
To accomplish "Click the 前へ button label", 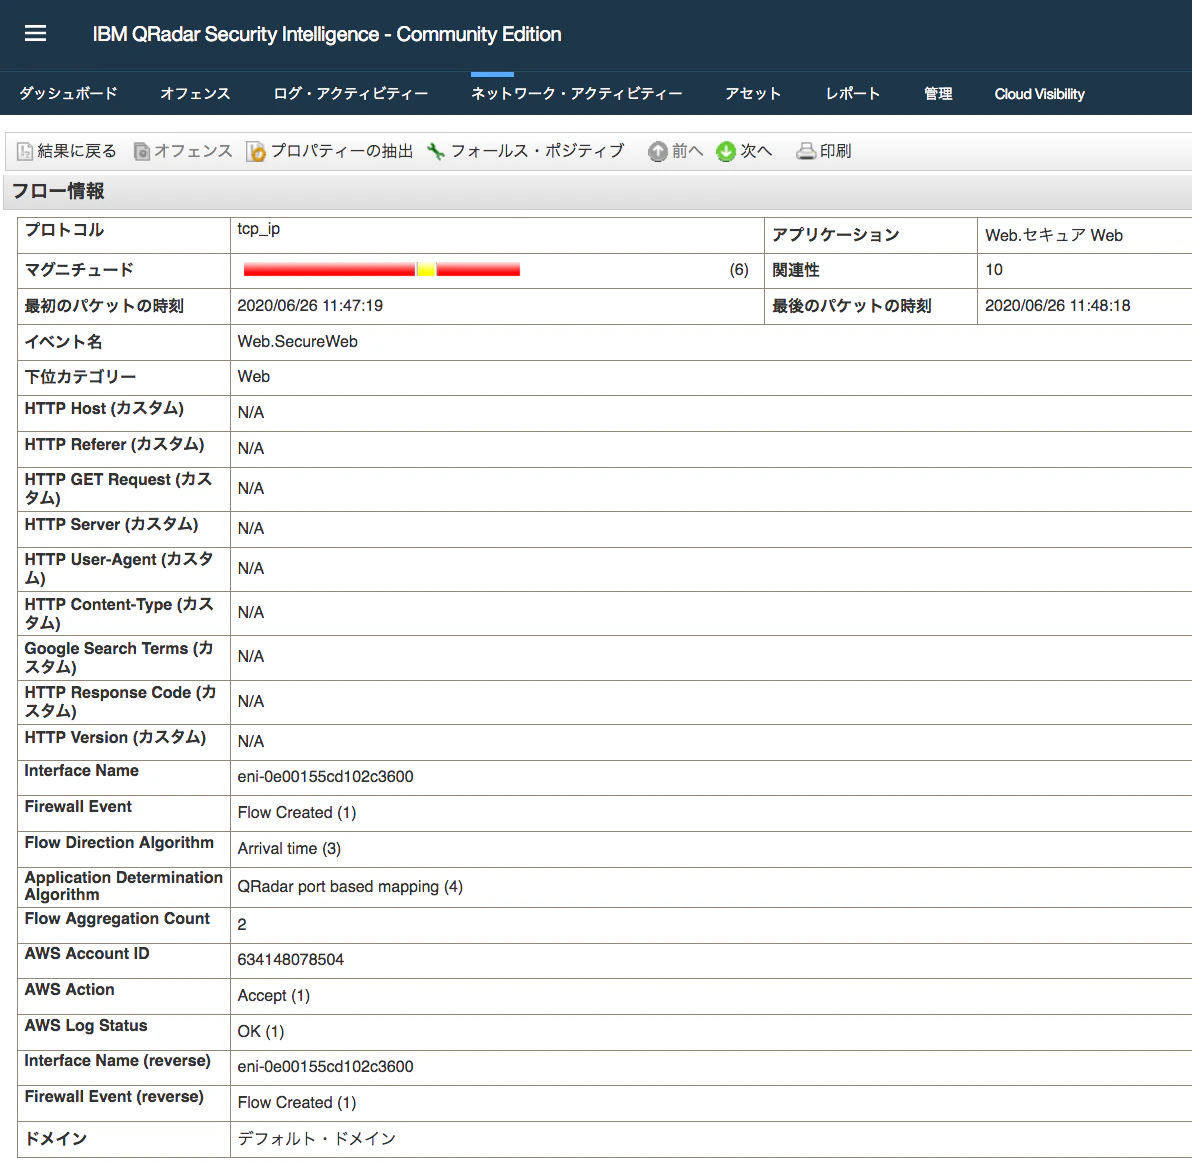I will [687, 151].
